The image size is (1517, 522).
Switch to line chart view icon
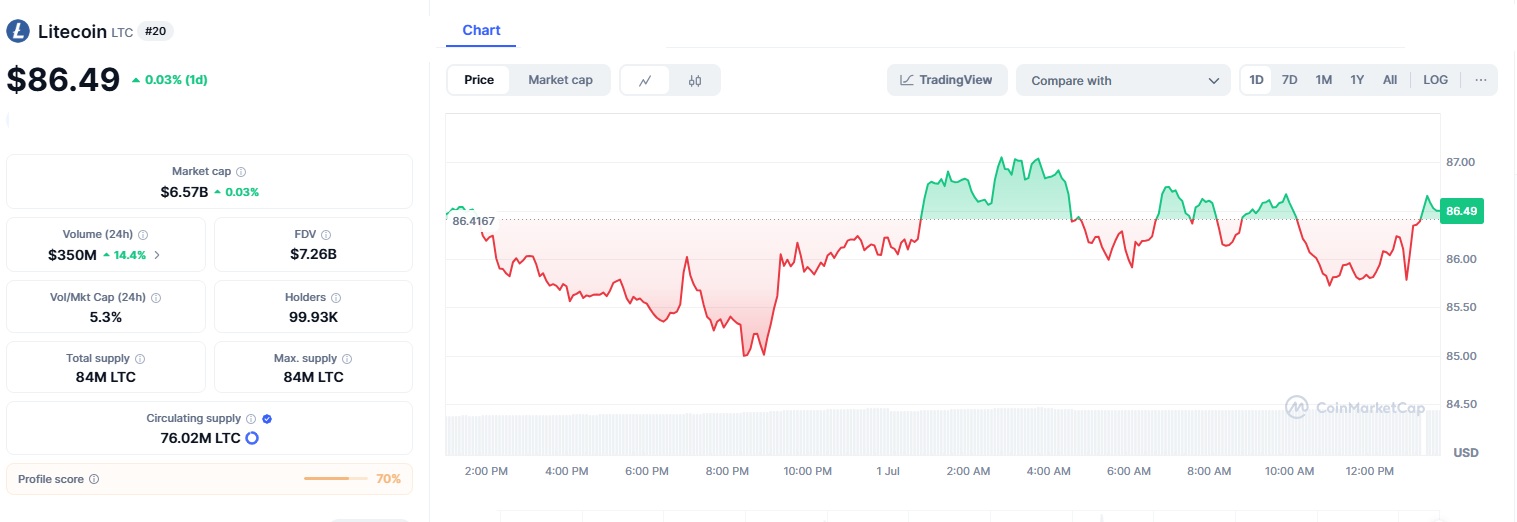(646, 80)
